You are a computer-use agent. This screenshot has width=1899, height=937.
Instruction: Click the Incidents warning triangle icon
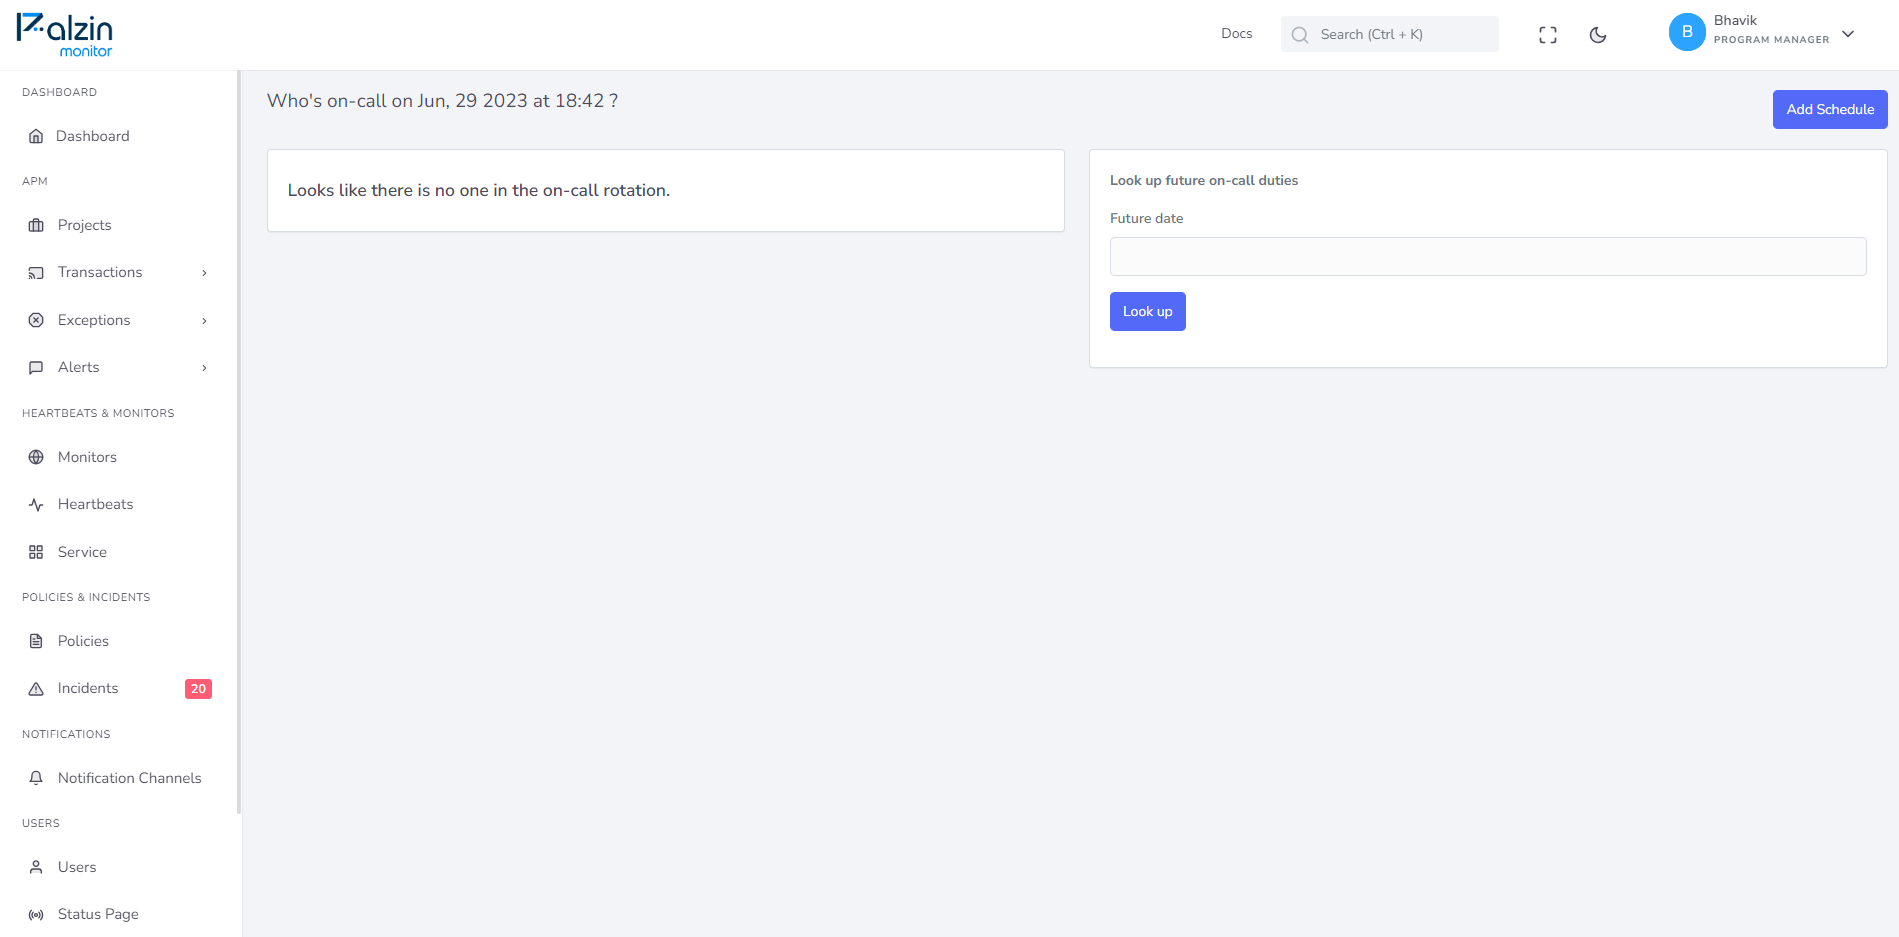pyautogui.click(x=36, y=688)
